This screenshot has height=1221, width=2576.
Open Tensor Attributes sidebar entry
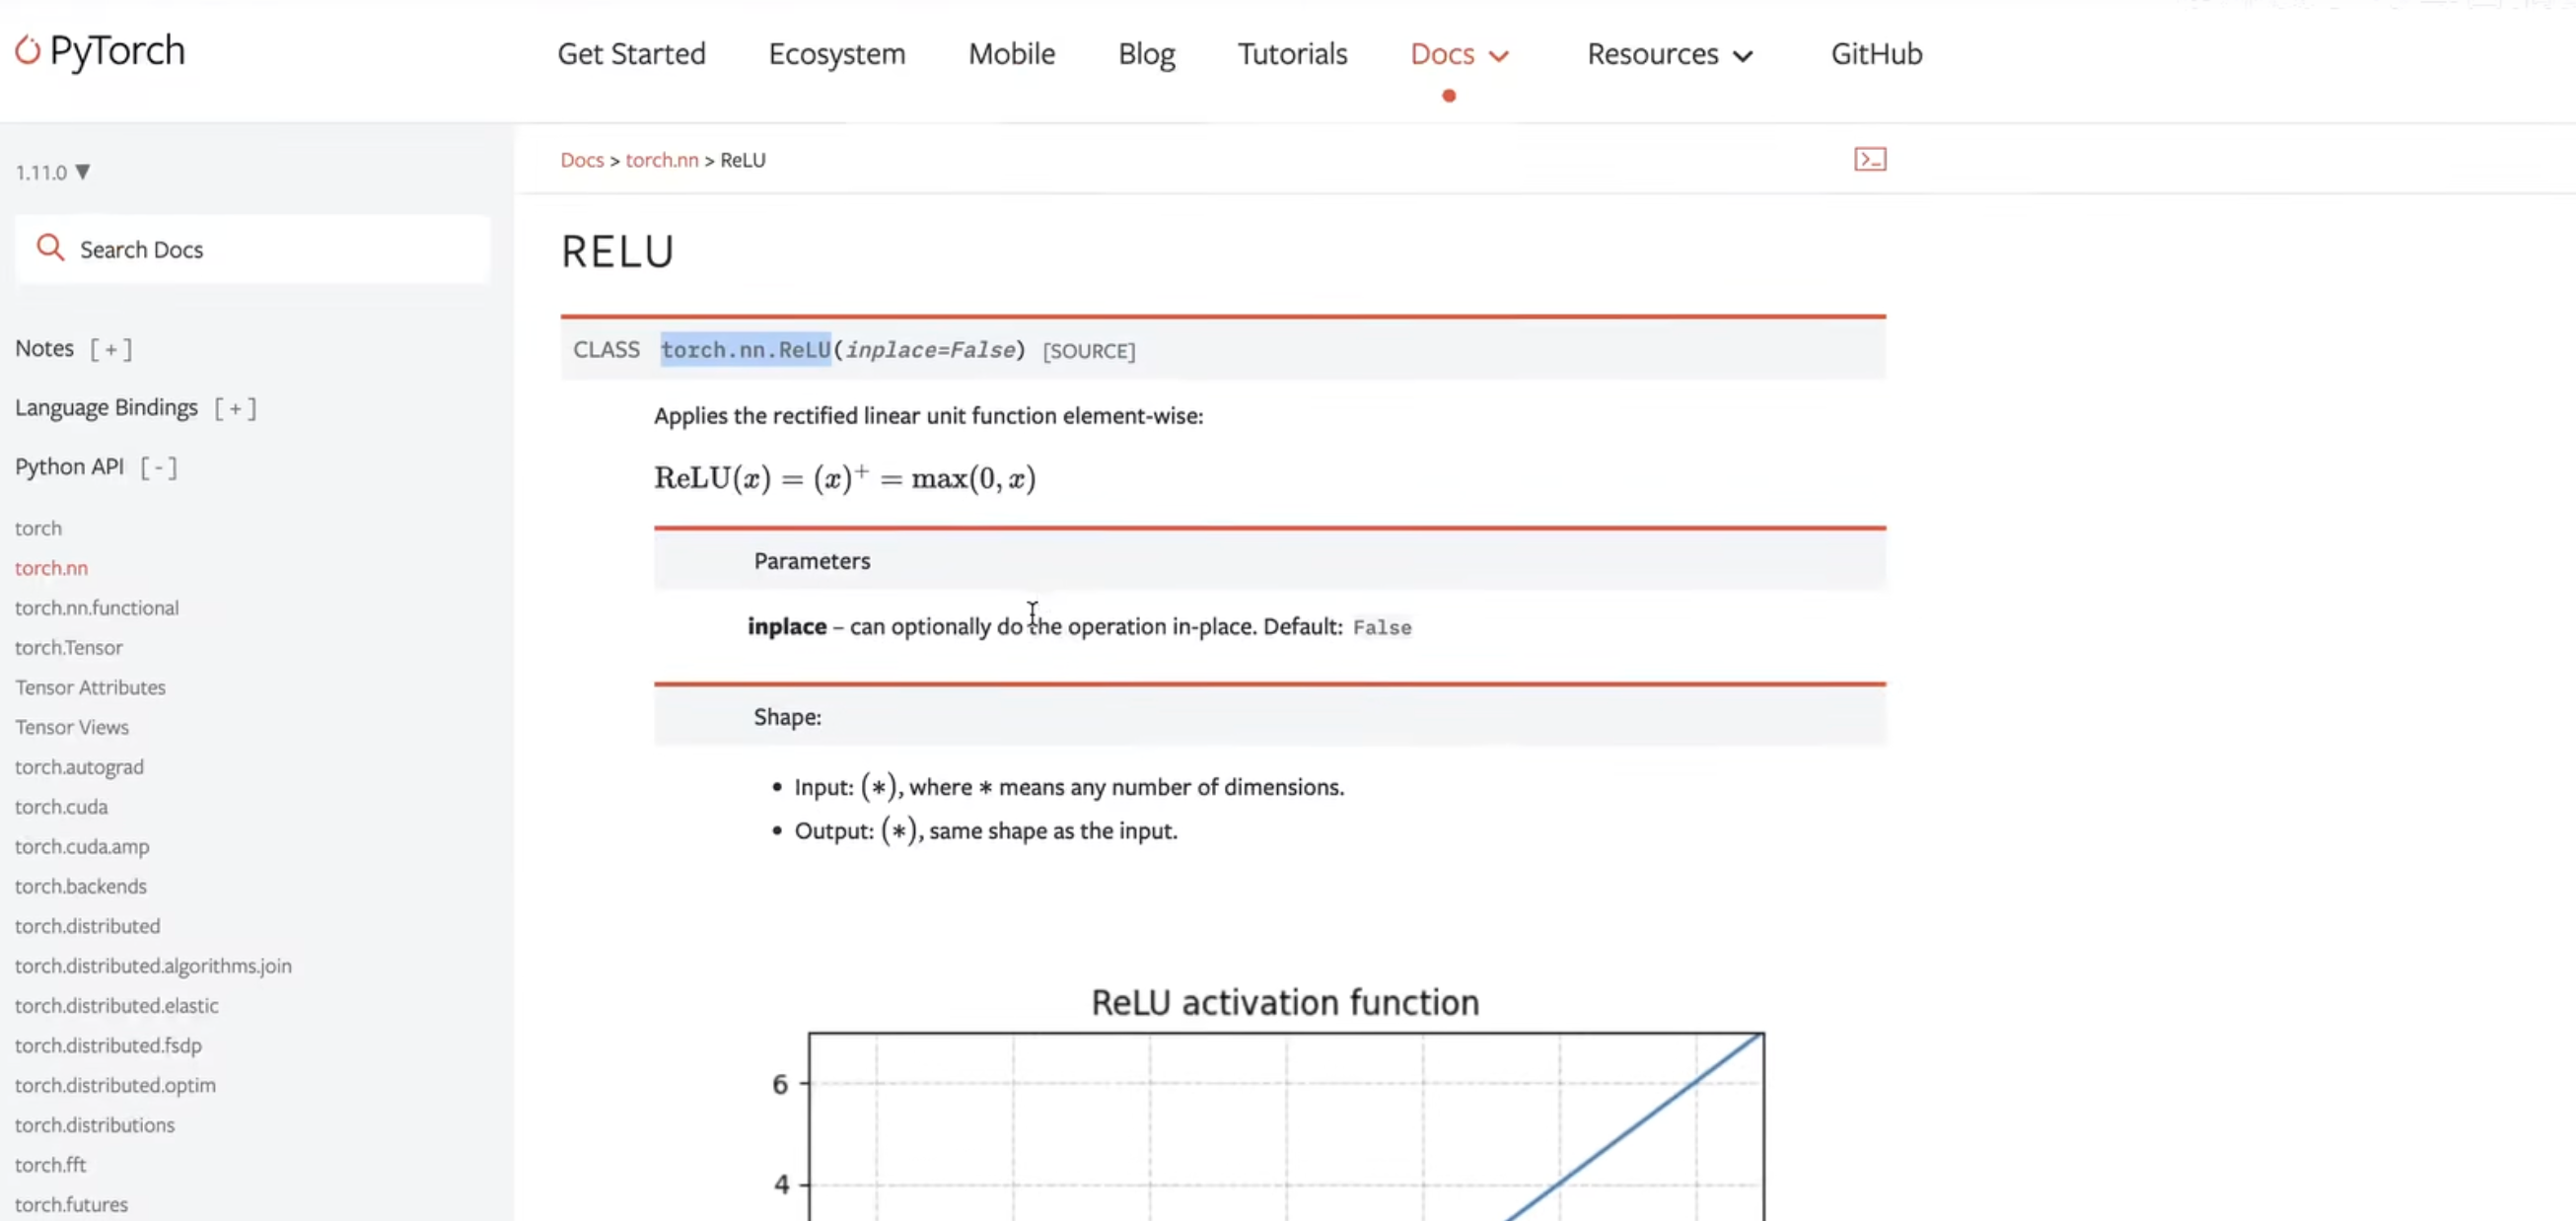tap(90, 687)
